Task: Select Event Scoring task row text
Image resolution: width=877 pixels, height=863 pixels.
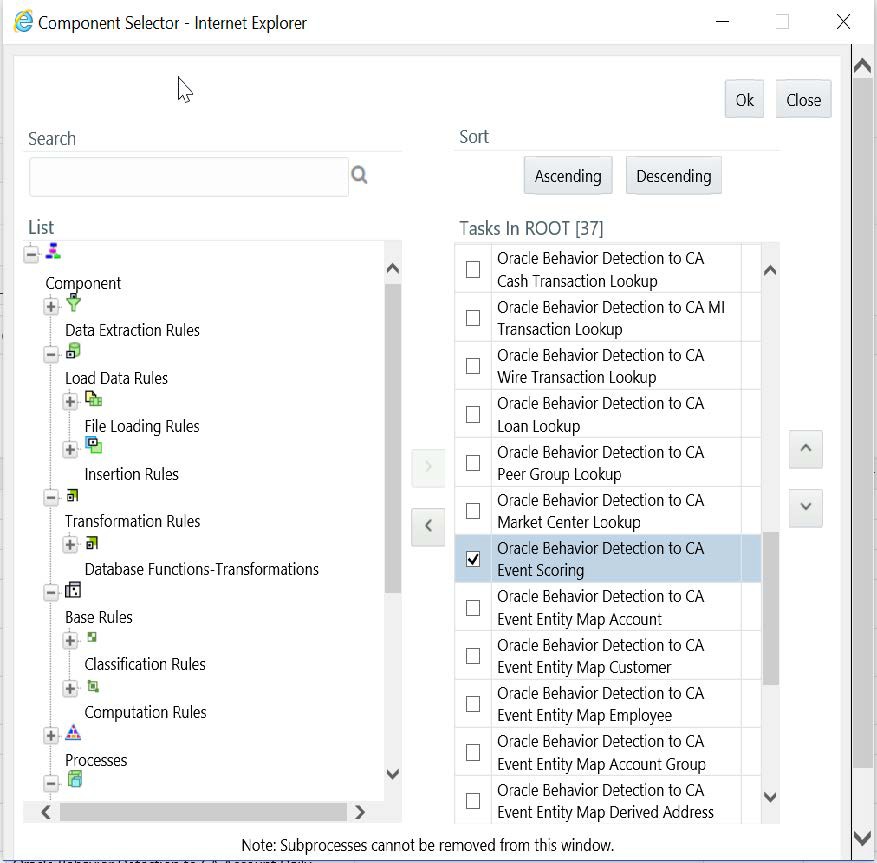Action: point(600,559)
